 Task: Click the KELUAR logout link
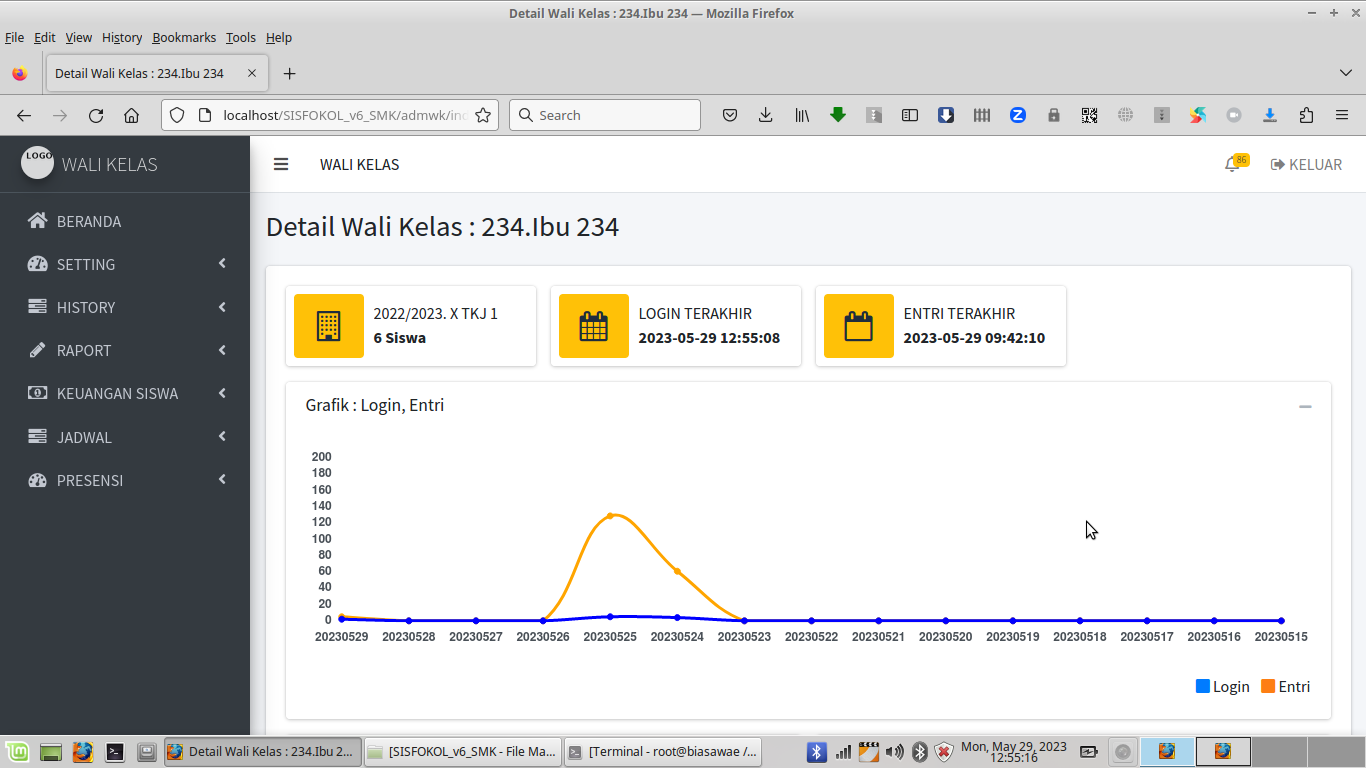[1306, 165]
